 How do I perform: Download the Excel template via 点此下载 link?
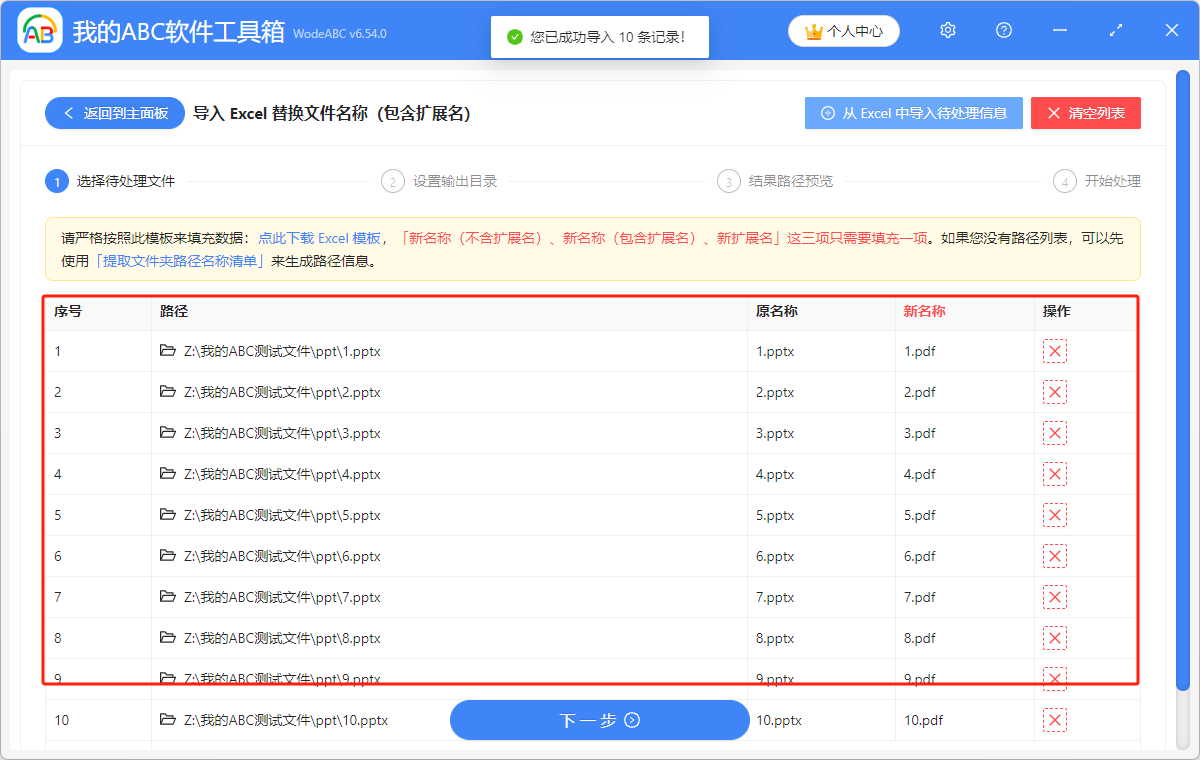coord(319,239)
